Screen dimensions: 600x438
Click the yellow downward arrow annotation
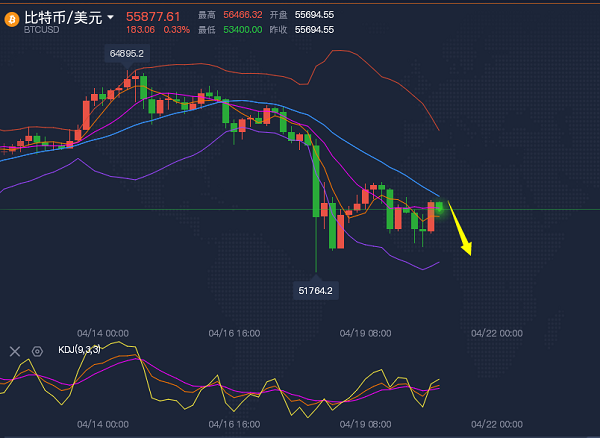pyautogui.click(x=460, y=228)
